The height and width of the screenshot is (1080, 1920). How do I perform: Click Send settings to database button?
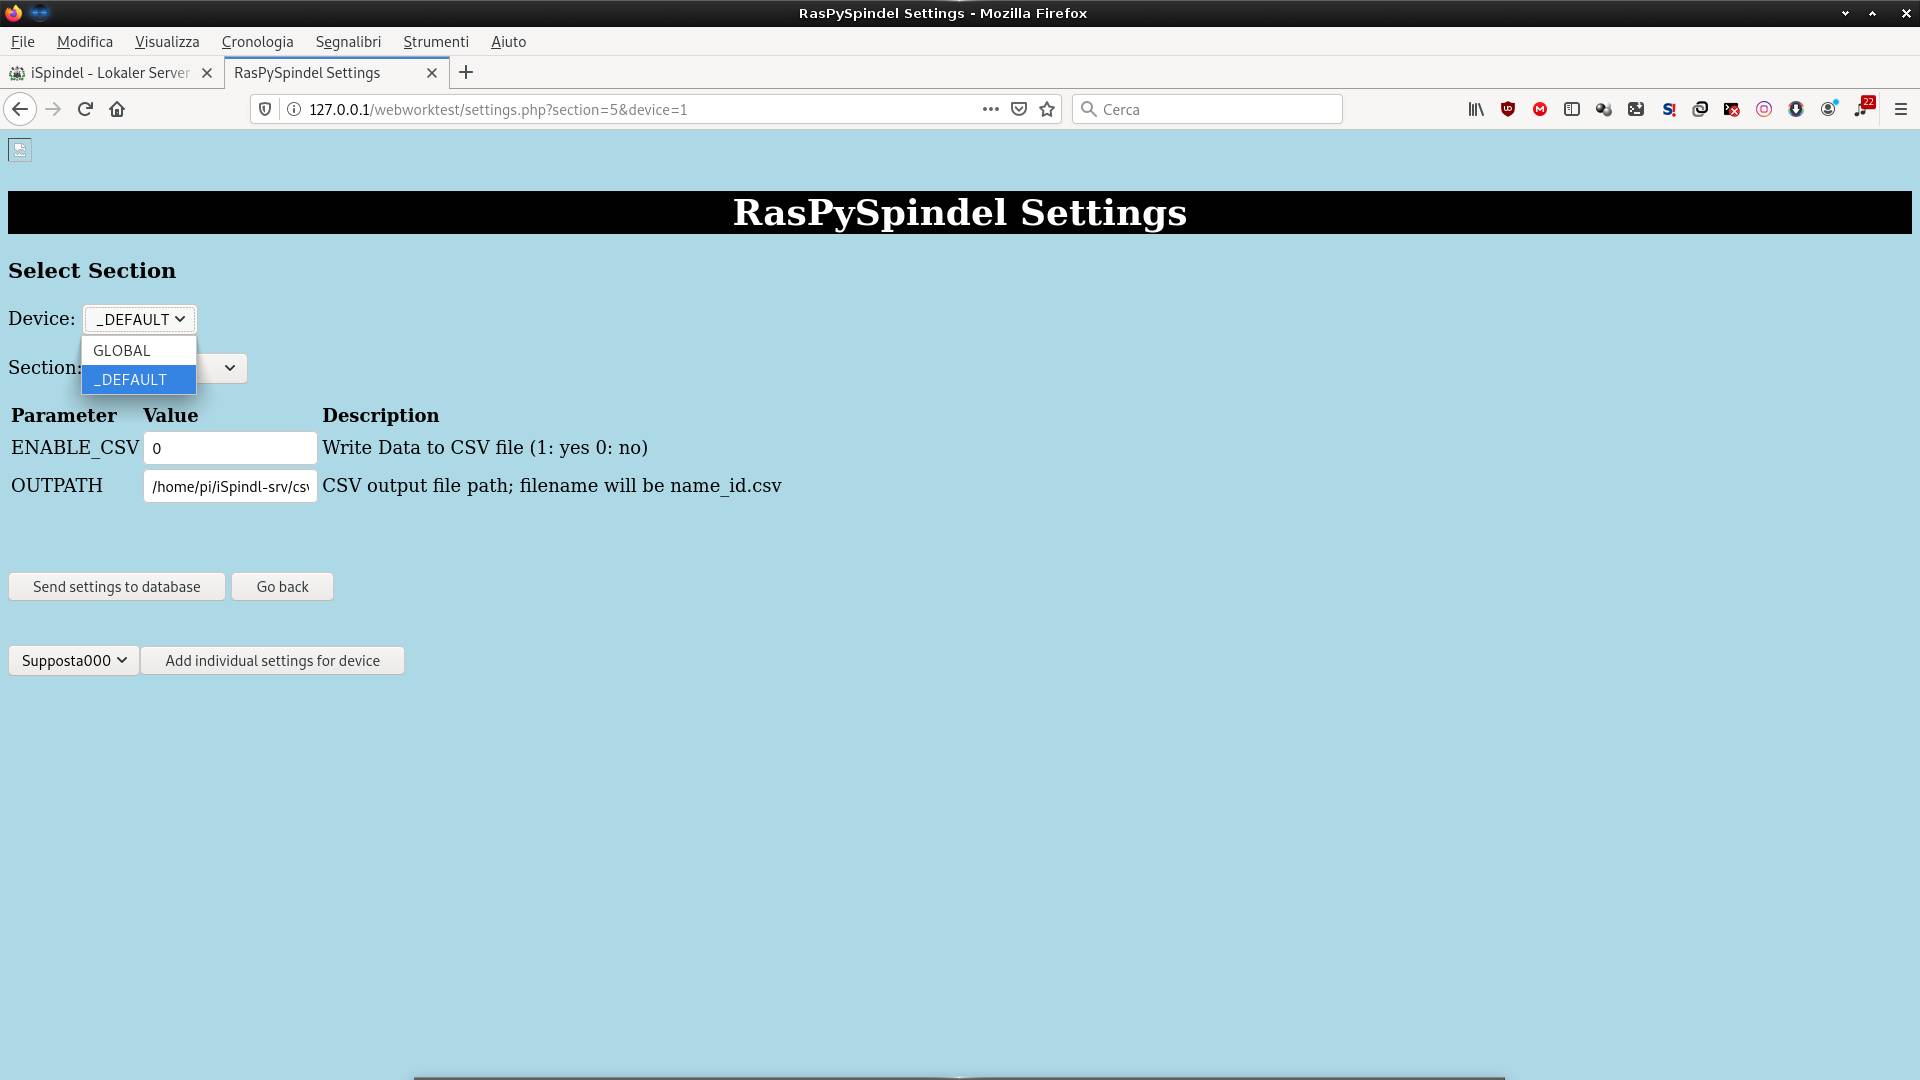tap(116, 587)
